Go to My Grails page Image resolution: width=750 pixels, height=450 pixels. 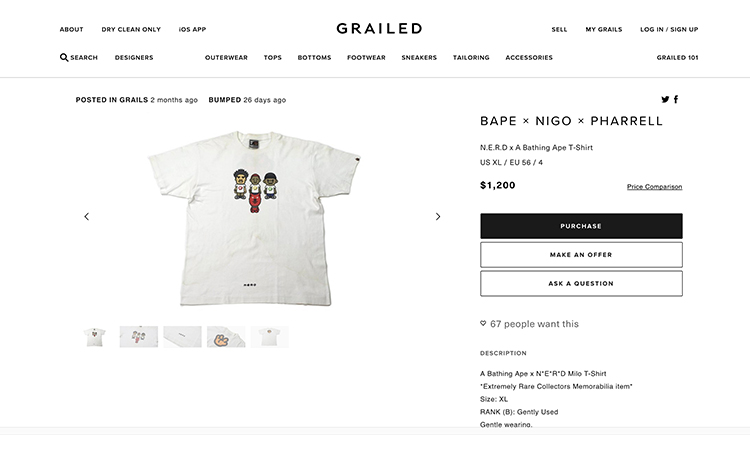[x=603, y=30]
